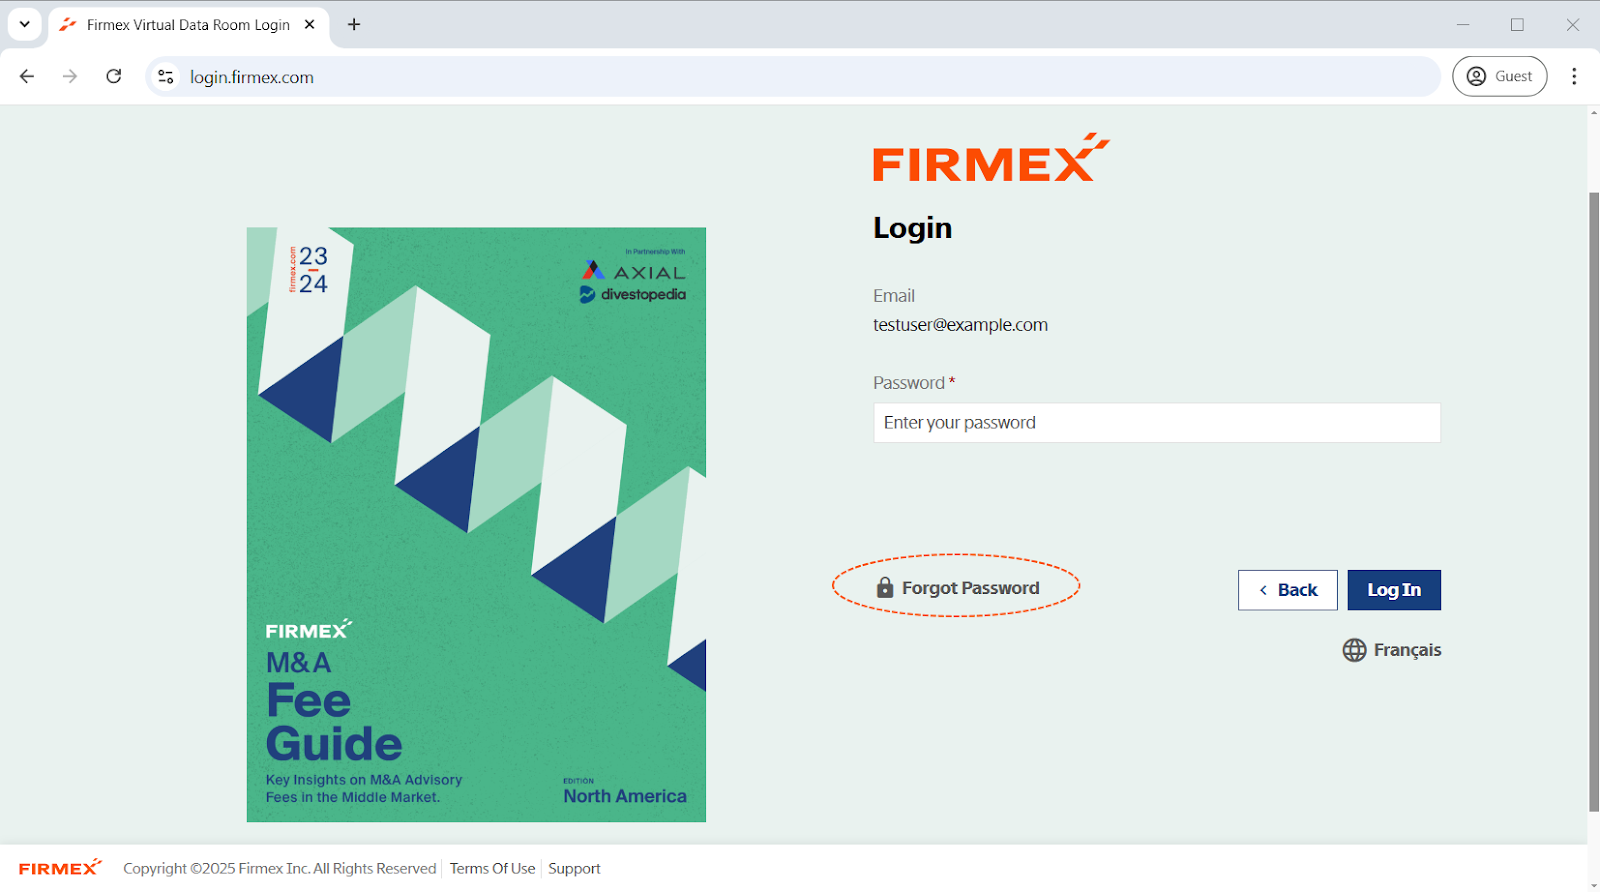Click the Firmex logo in footer

60,867
